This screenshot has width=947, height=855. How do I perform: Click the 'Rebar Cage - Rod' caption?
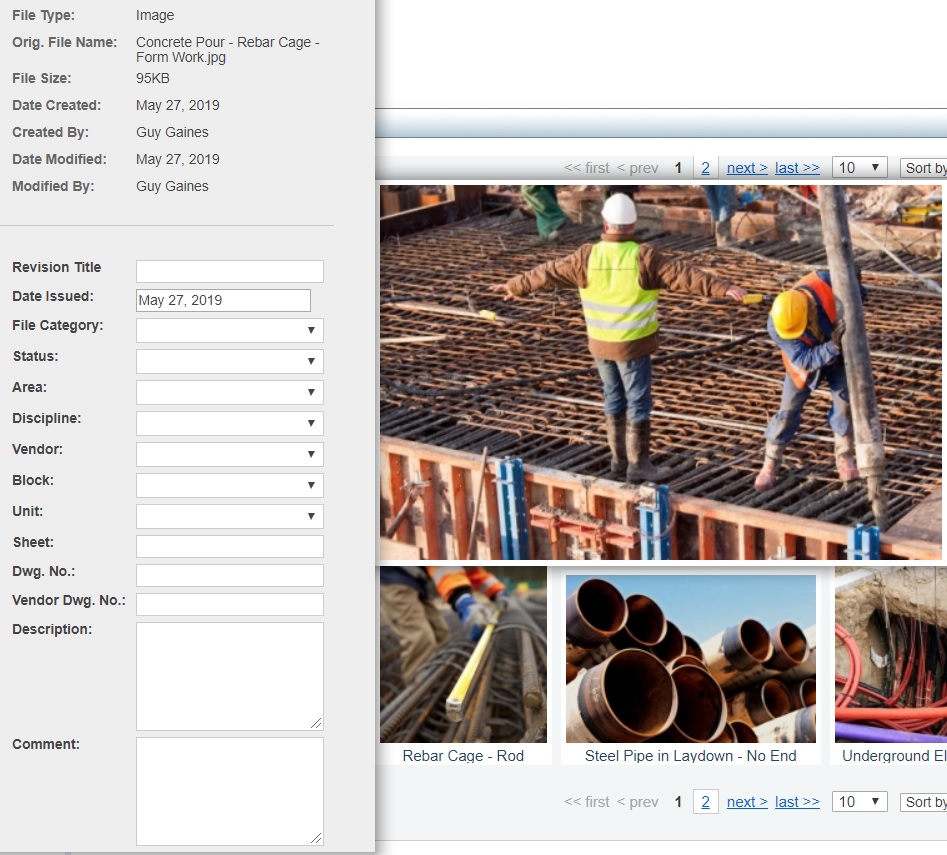point(463,756)
